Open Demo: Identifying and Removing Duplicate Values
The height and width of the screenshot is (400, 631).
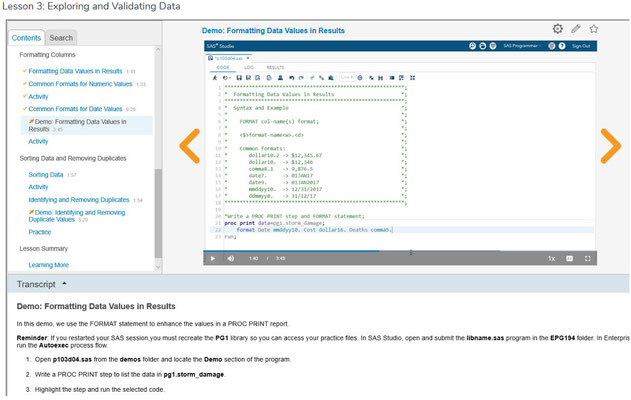pyautogui.click(x=77, y=216)
